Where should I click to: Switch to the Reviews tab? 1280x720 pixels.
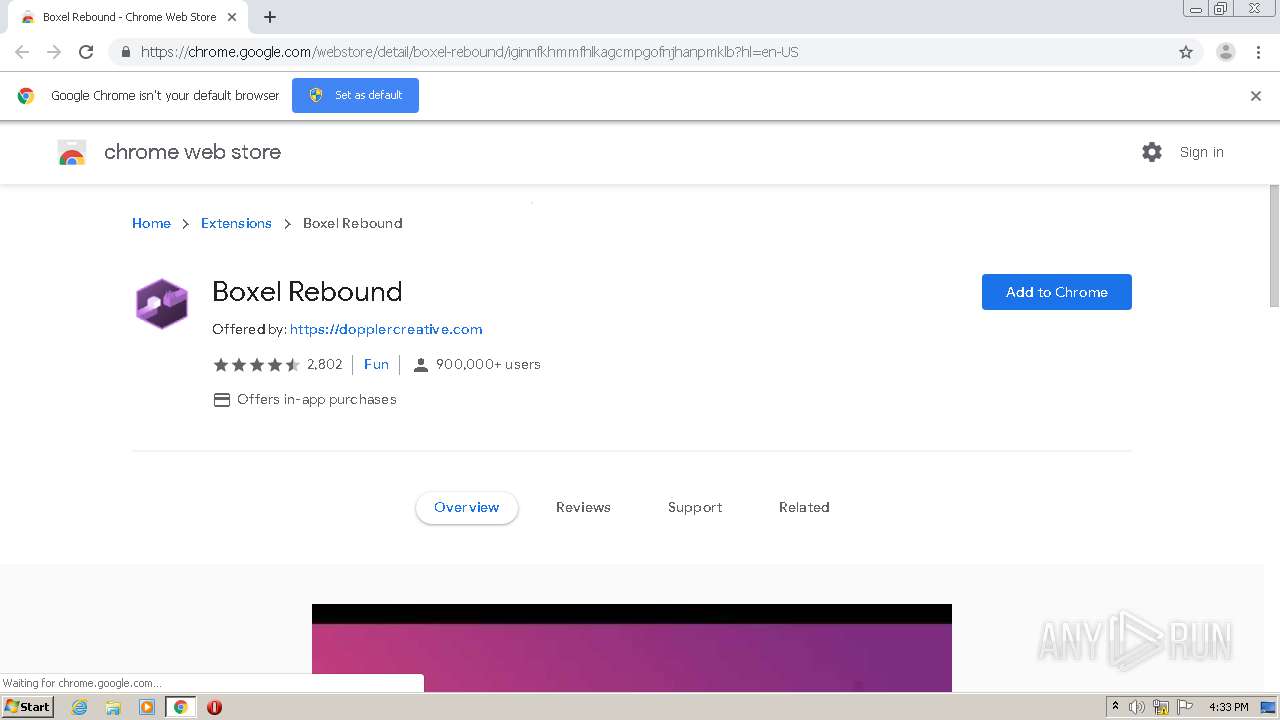(x=583, y=507)
